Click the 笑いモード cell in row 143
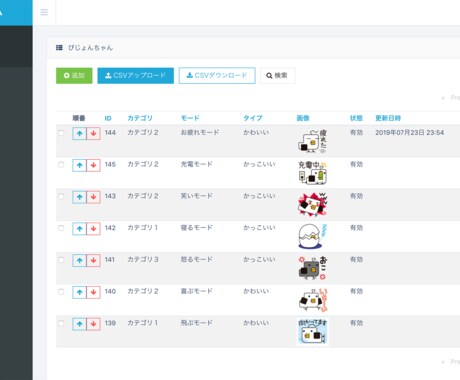This screenshot has width=460, height=380. tap(197, 196)
